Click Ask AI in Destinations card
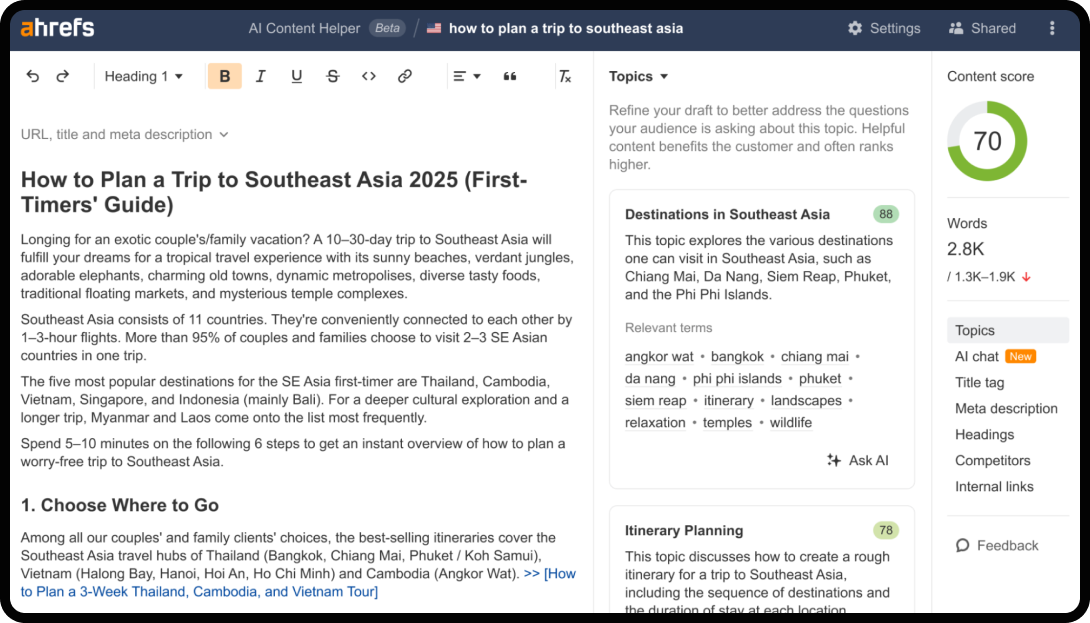This screenshot has height=623, width=1090. click(x=858, y=460)
